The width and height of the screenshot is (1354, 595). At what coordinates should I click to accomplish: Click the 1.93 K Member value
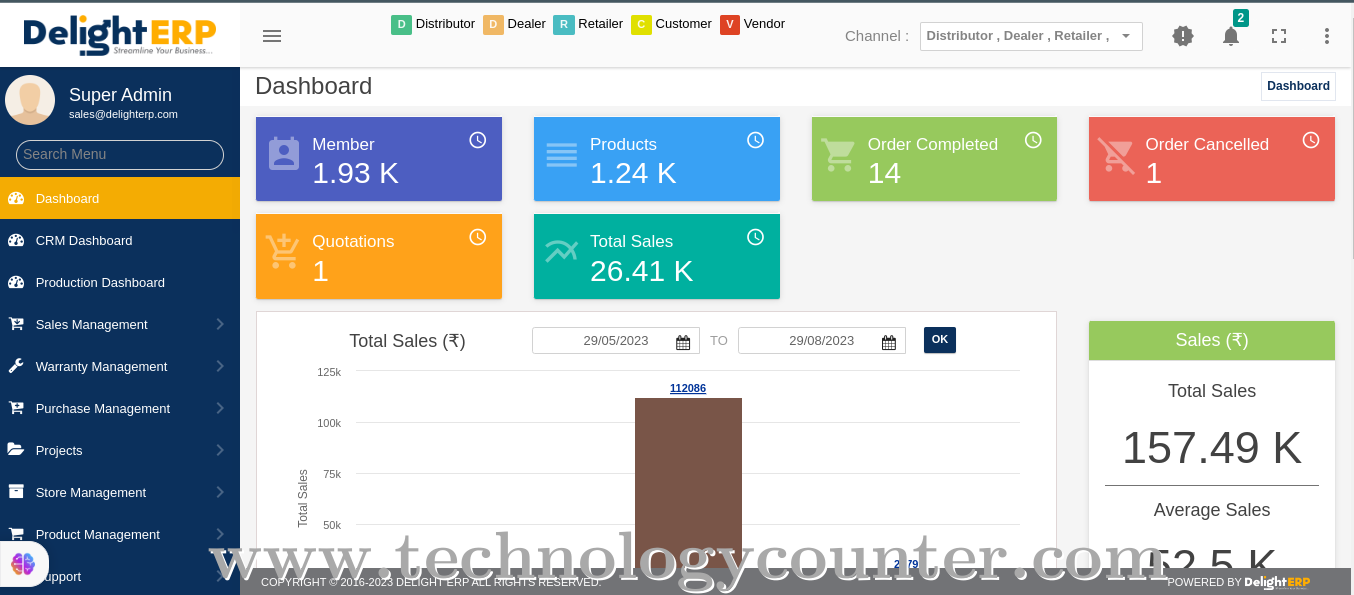coord(355,173)
